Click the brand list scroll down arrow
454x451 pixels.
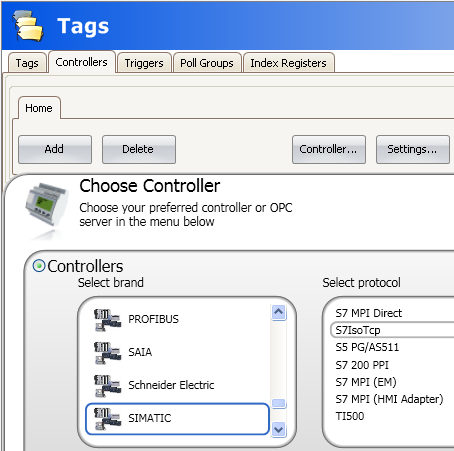(x=279, y=429)
